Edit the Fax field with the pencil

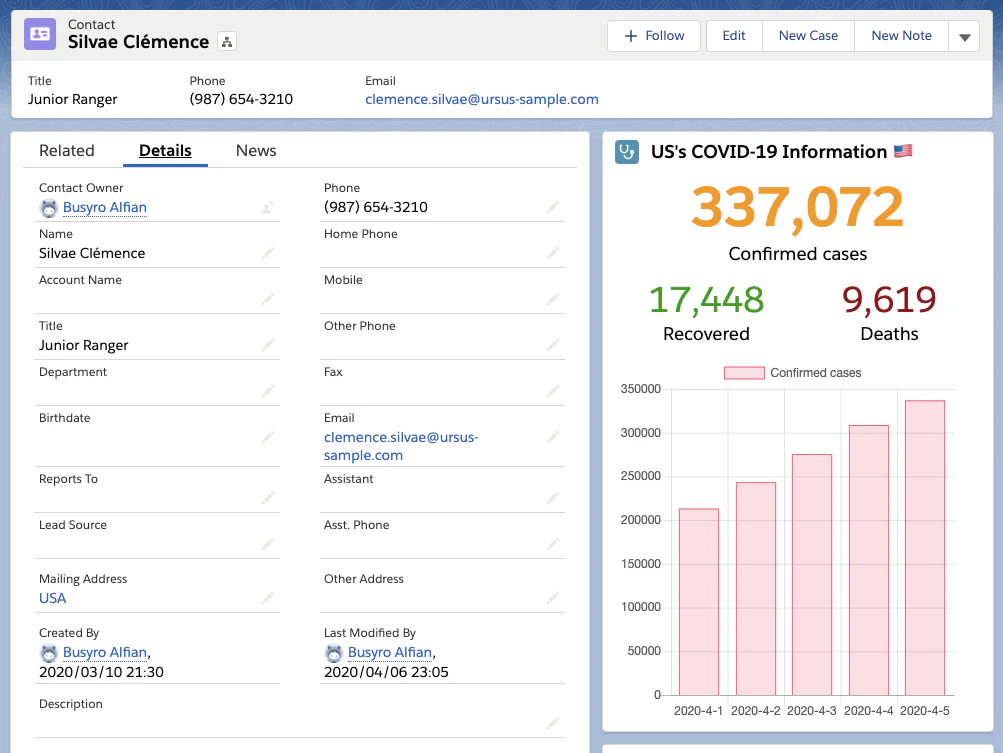point(553,390)
